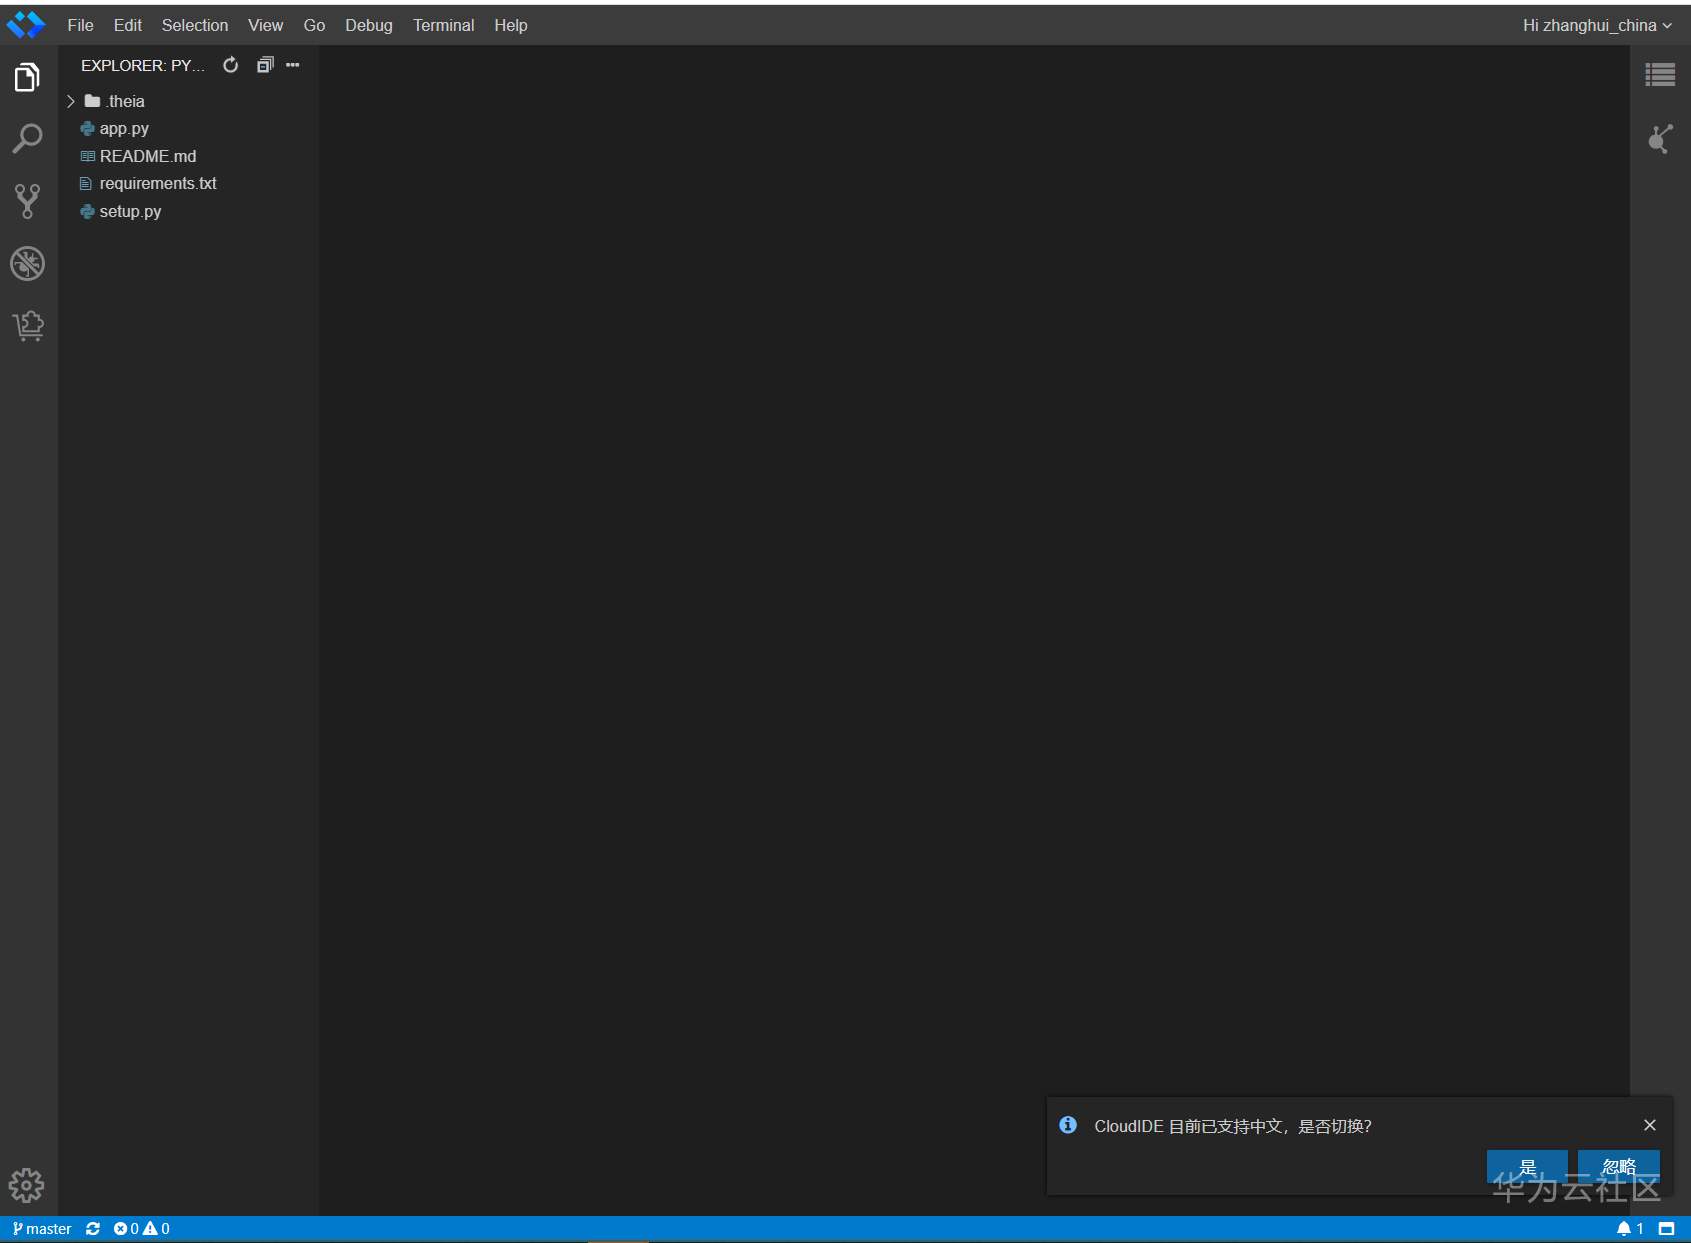The width and height of the screenshot is (1691, 1243).
Task: Click the EXPLORER panel title
Action: (143, 65)
